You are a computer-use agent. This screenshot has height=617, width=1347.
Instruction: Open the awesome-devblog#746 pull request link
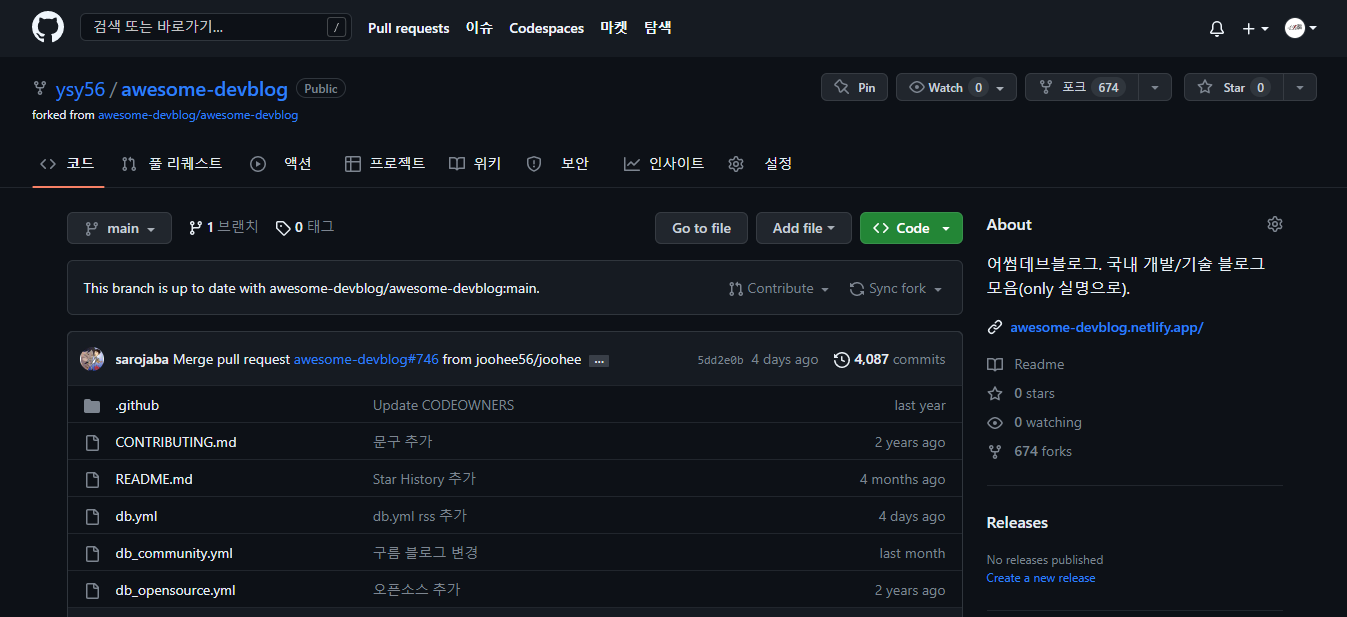366,359
